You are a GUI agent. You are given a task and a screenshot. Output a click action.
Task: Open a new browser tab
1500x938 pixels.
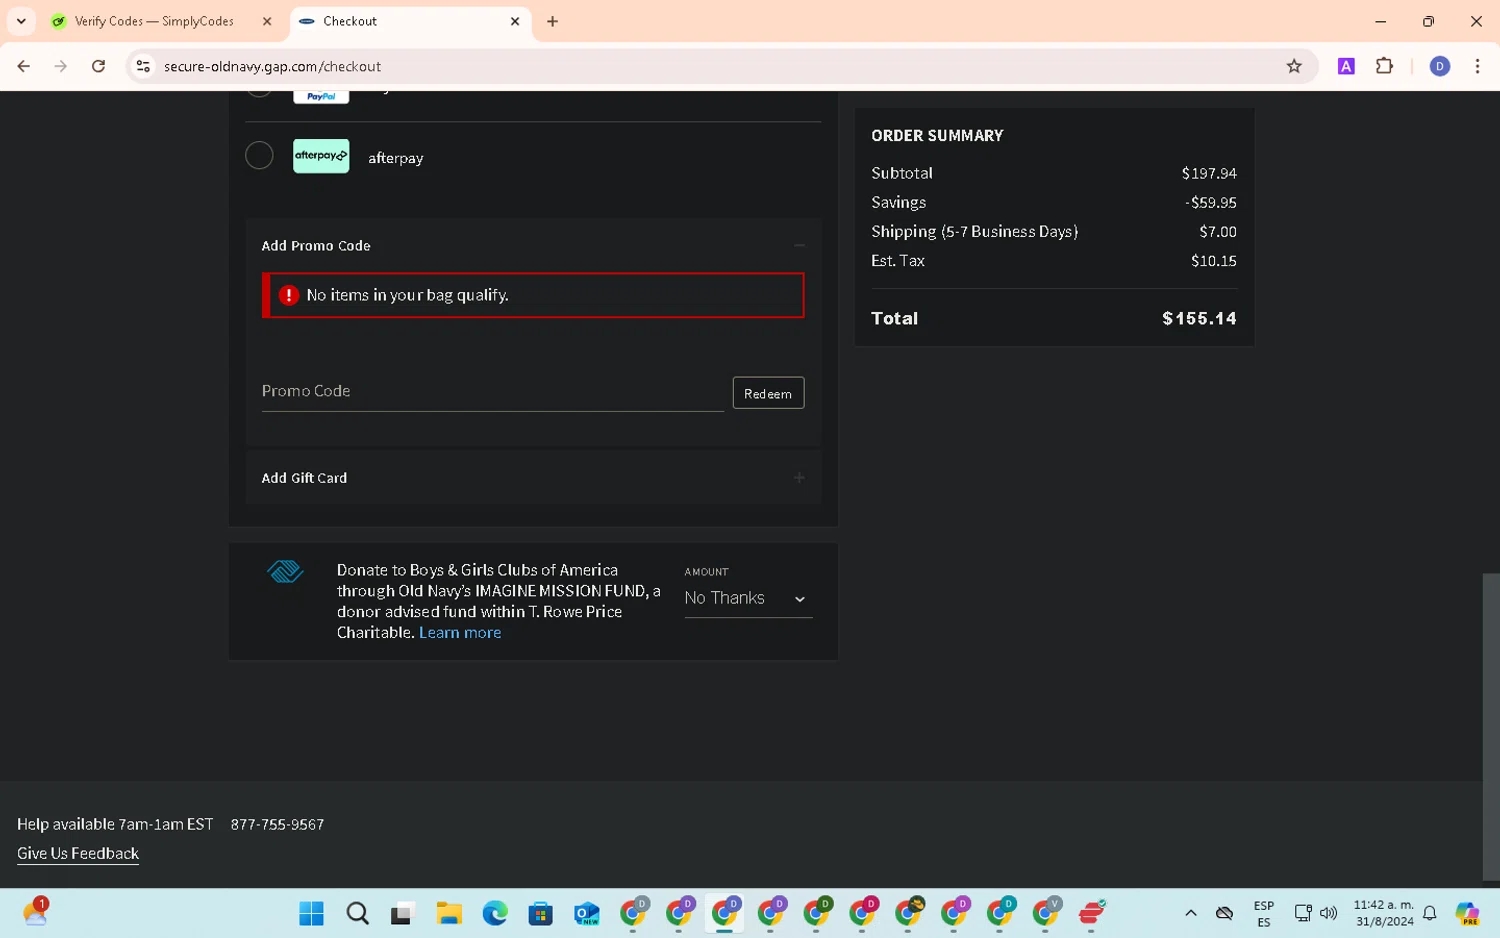552,21
